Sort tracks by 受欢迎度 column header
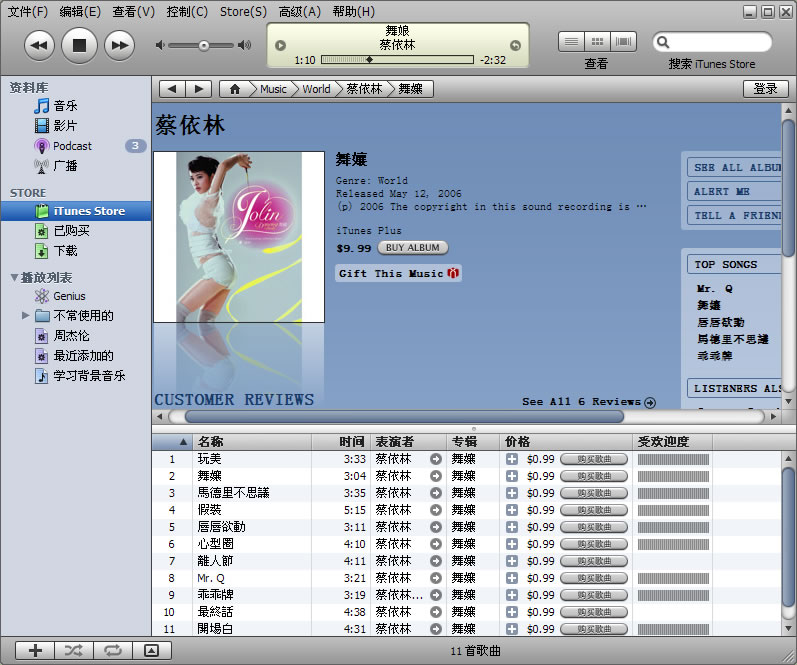Screen dimensions: 797x665 pyautogui.click(x=673, y=442)
